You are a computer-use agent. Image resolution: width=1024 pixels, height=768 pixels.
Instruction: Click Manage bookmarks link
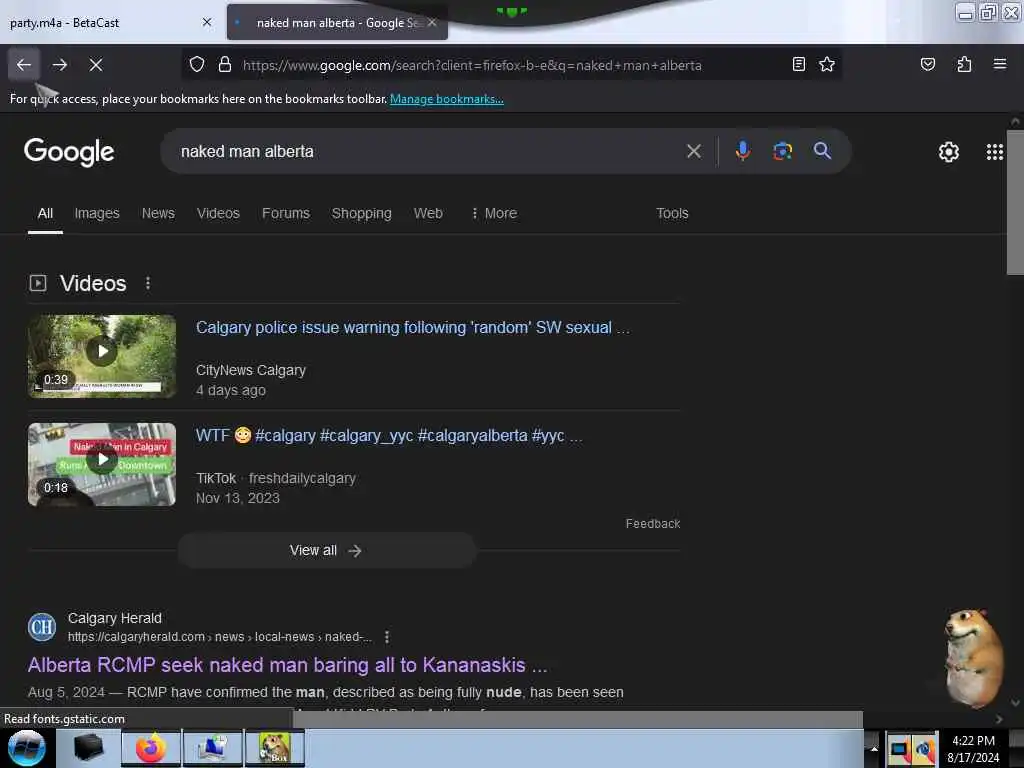tap(447, 99)
